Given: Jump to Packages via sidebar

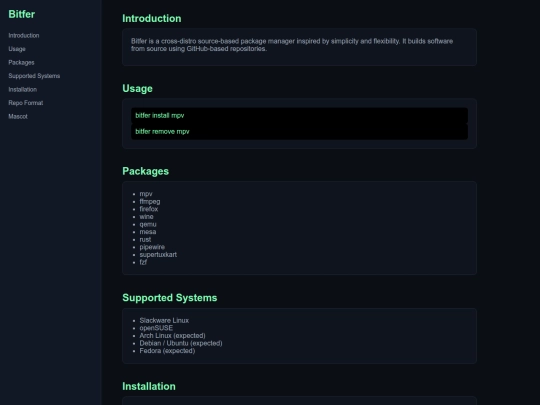Looking at the screenshot, I should [x=21, y=62].
